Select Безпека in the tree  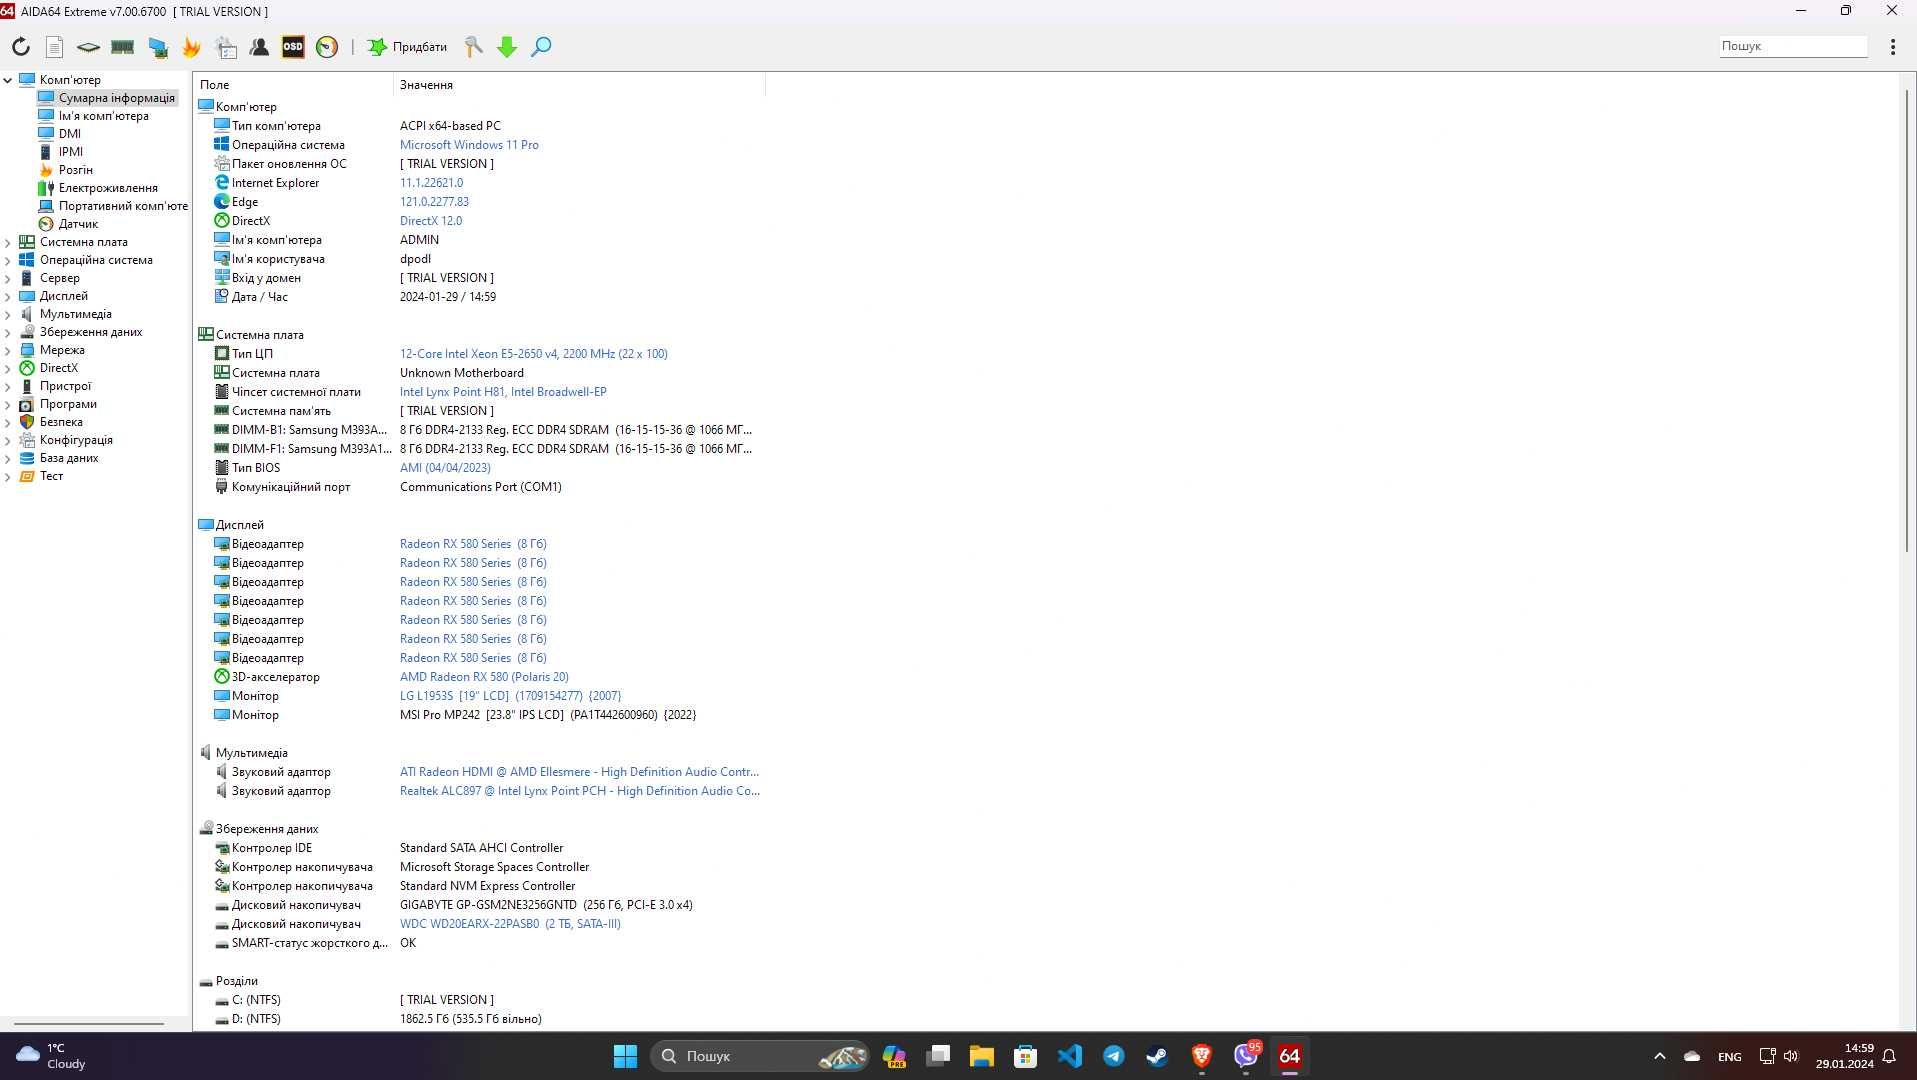coord(61,422)
